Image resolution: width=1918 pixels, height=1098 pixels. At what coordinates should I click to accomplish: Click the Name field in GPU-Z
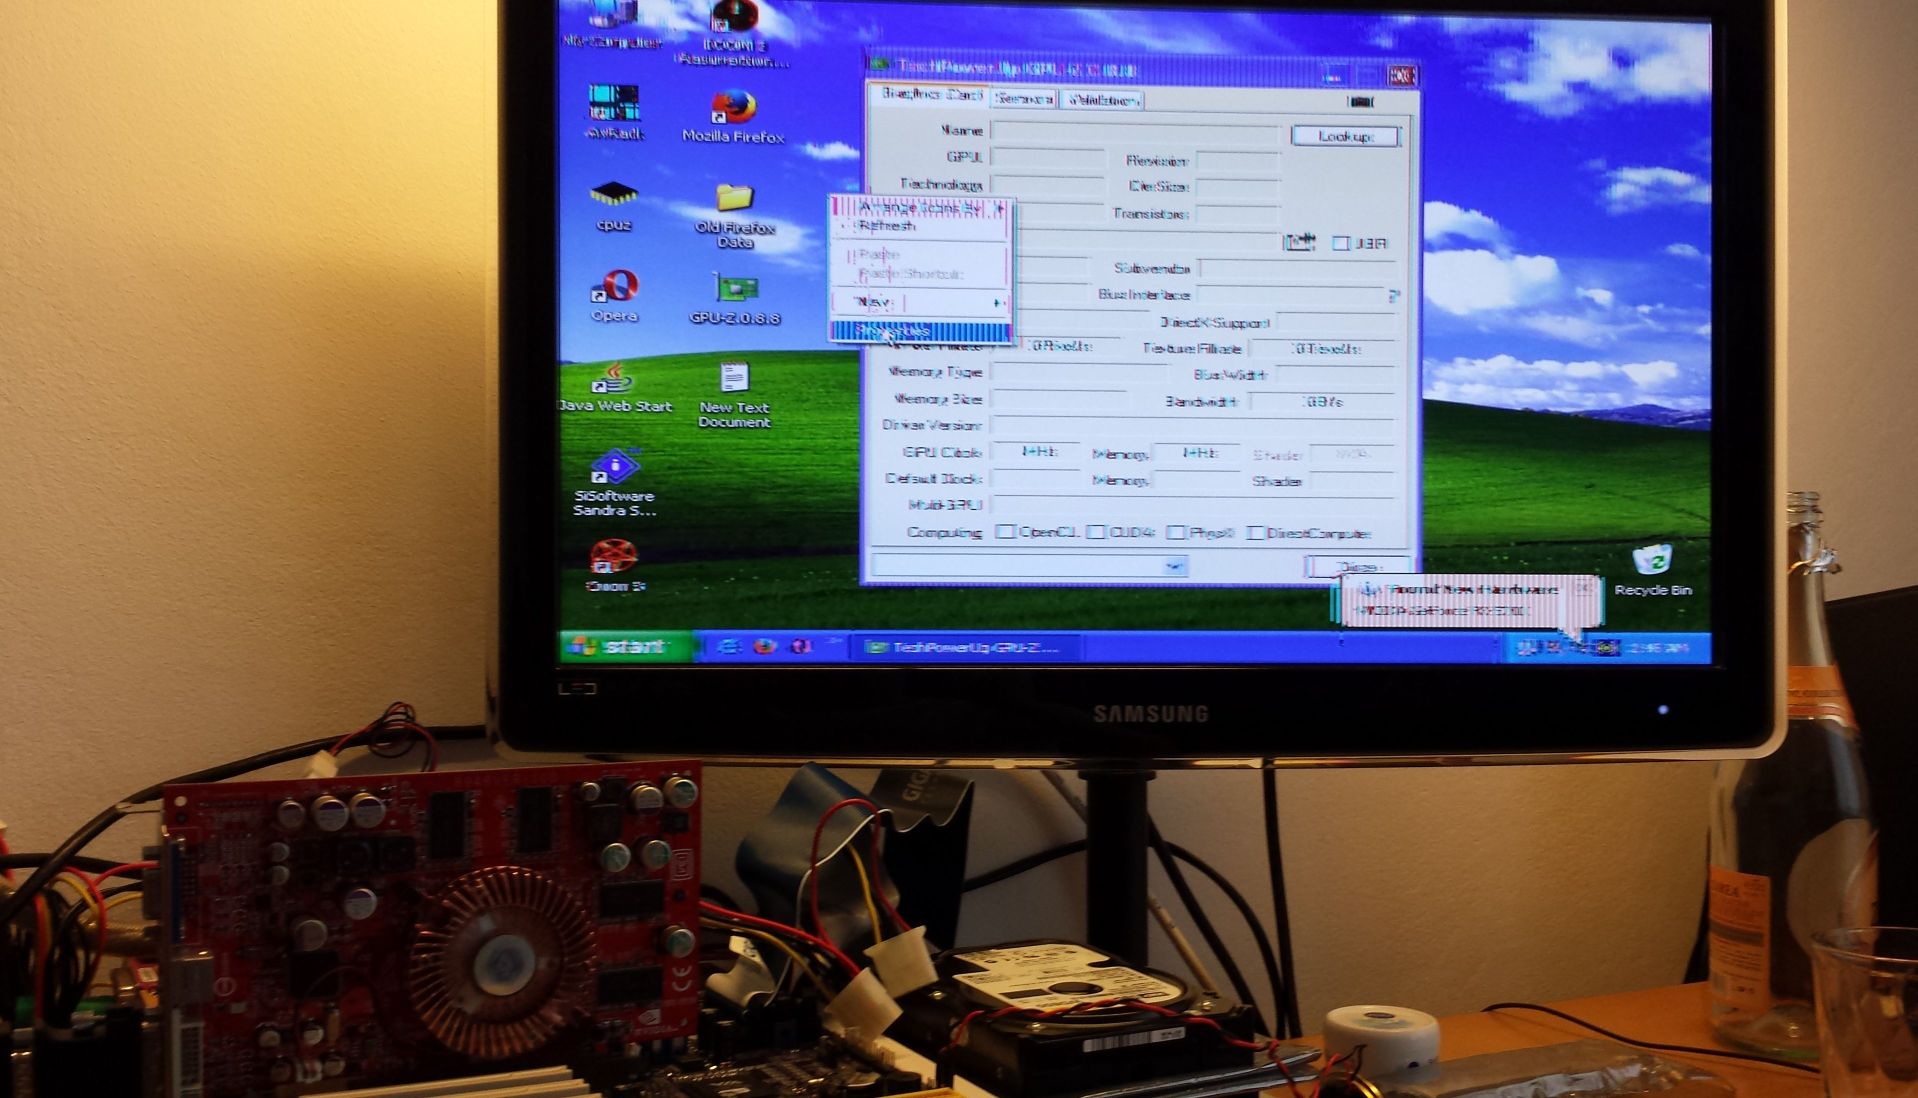tap(1136, 131)
